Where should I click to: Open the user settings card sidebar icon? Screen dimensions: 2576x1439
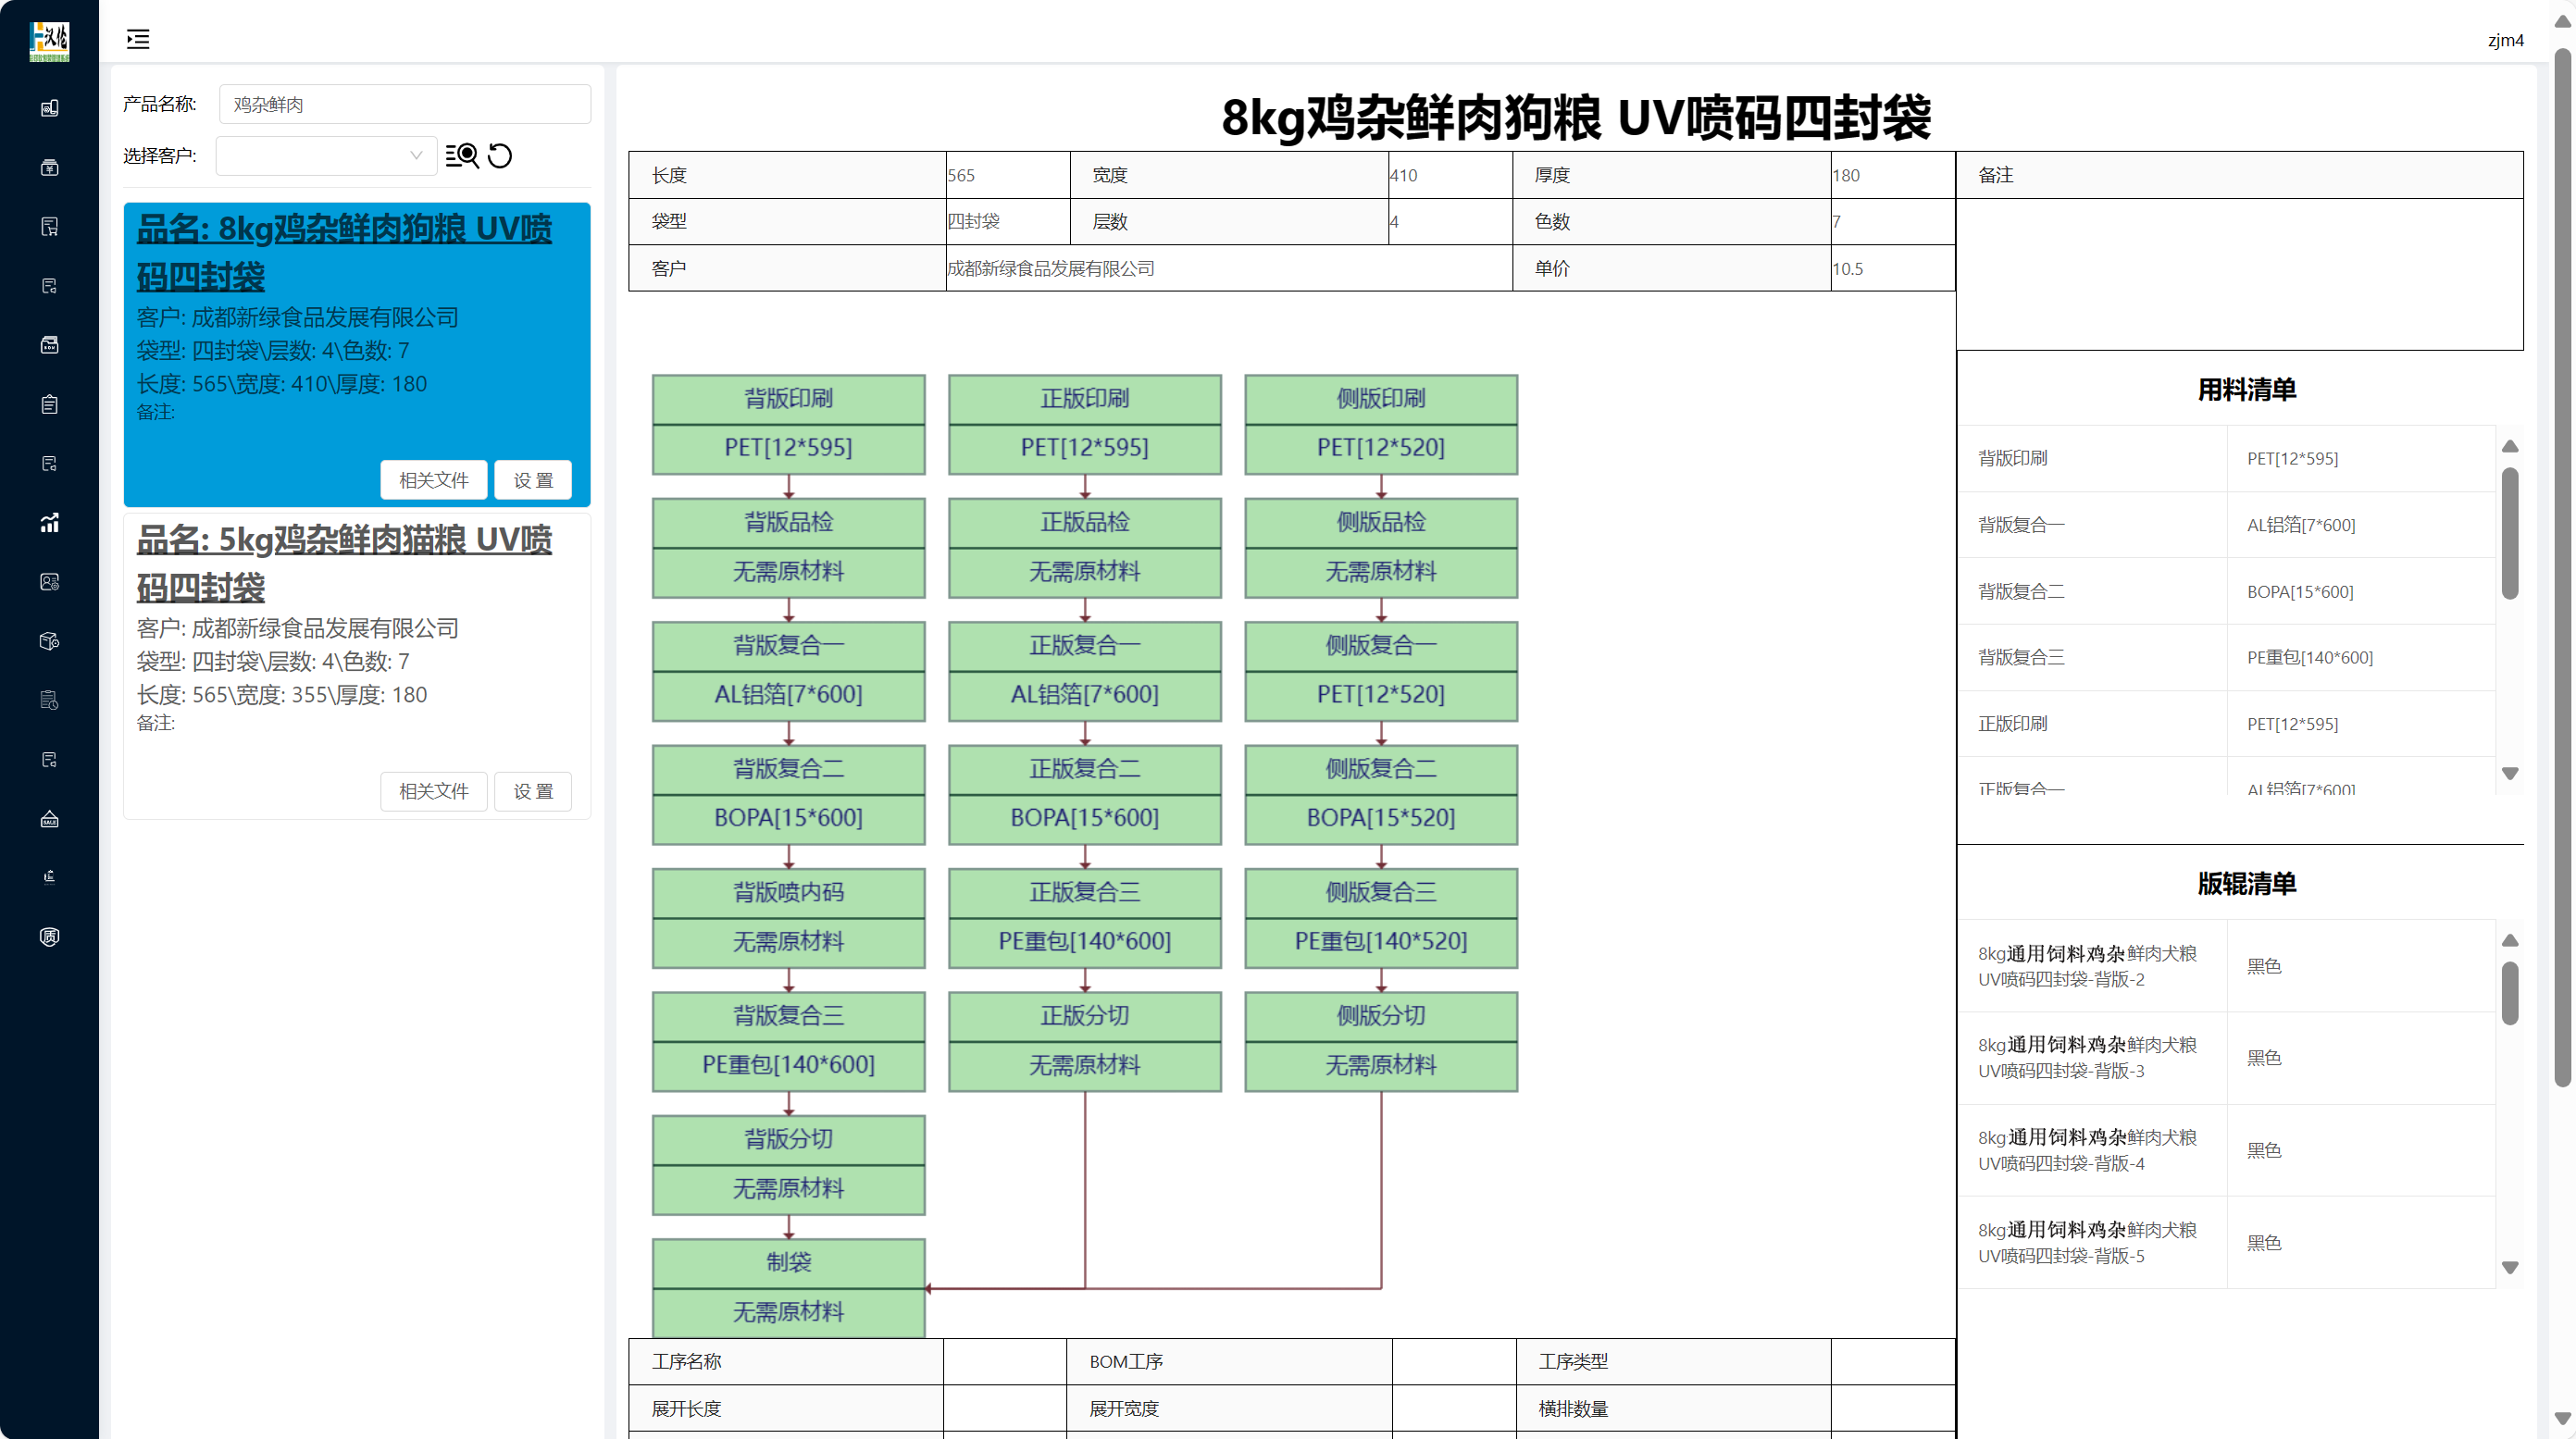49,582
